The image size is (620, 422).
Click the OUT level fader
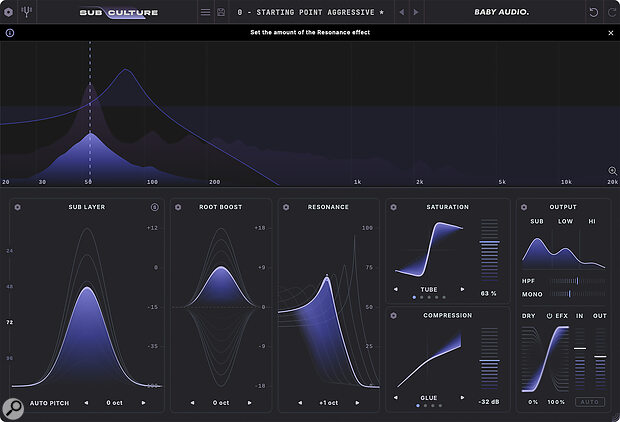[600, 359]
